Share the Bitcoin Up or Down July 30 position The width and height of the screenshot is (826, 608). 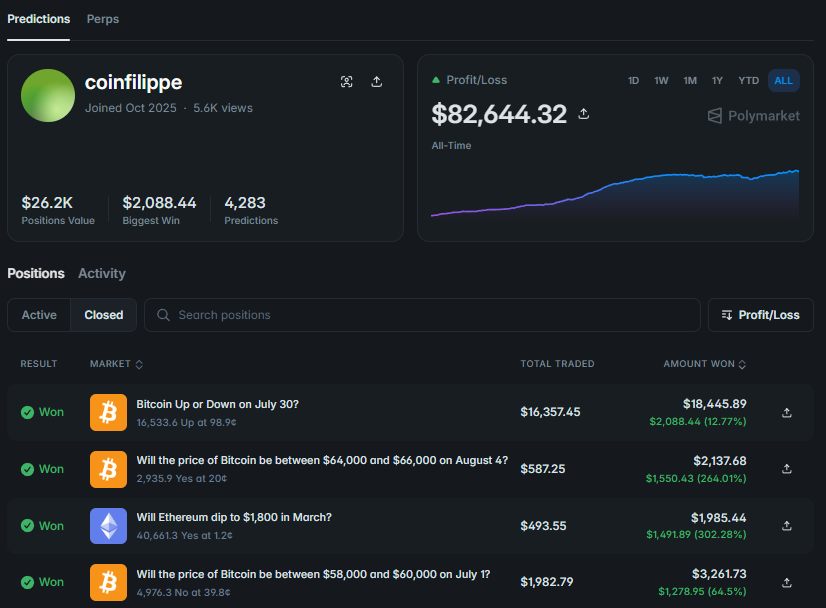[x=786, y=413]
